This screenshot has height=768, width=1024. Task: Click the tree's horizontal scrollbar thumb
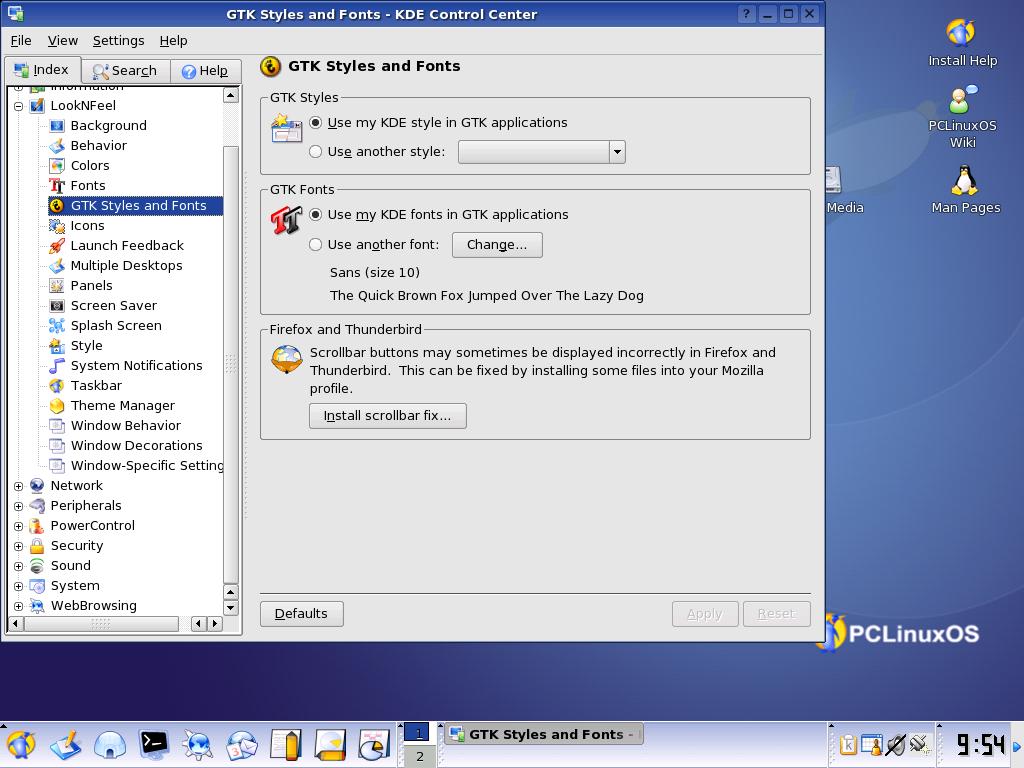[101, 624]
